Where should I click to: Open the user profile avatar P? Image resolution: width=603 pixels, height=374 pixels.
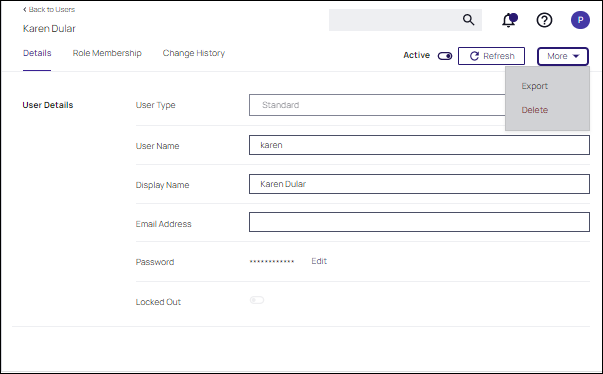click(580, 20)
